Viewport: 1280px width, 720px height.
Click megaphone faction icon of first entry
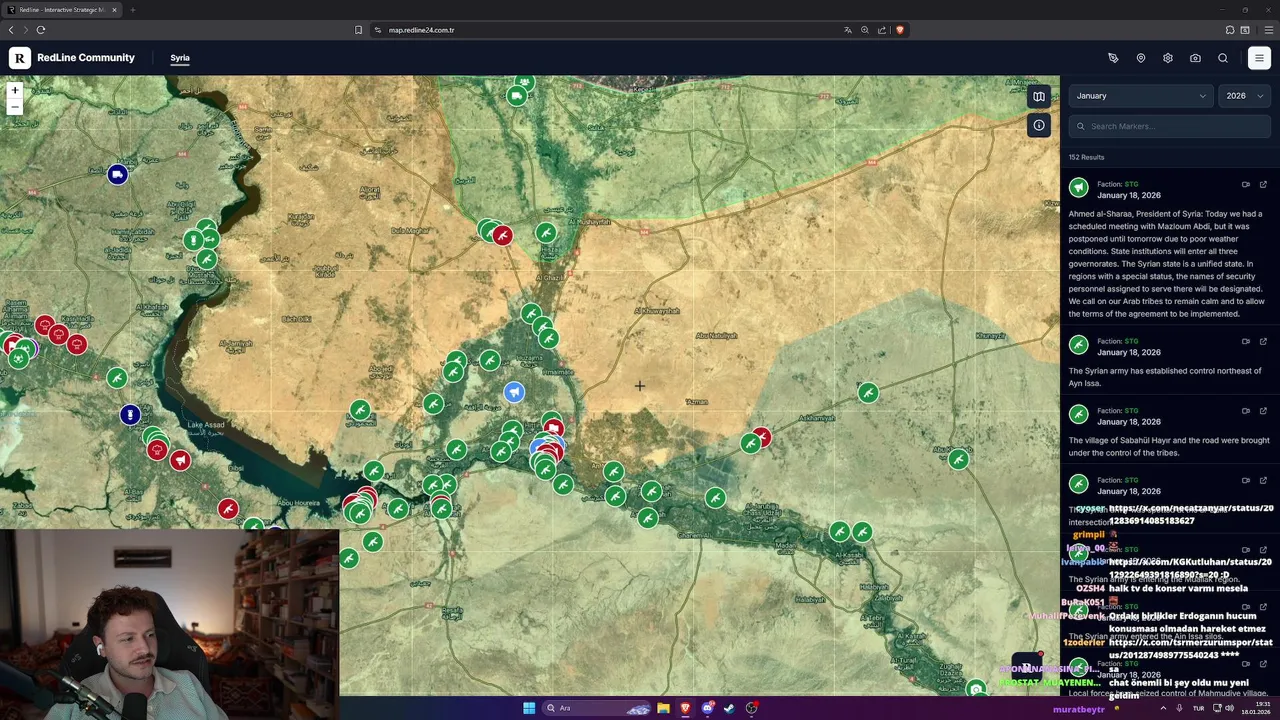[x=1079, y=188]
